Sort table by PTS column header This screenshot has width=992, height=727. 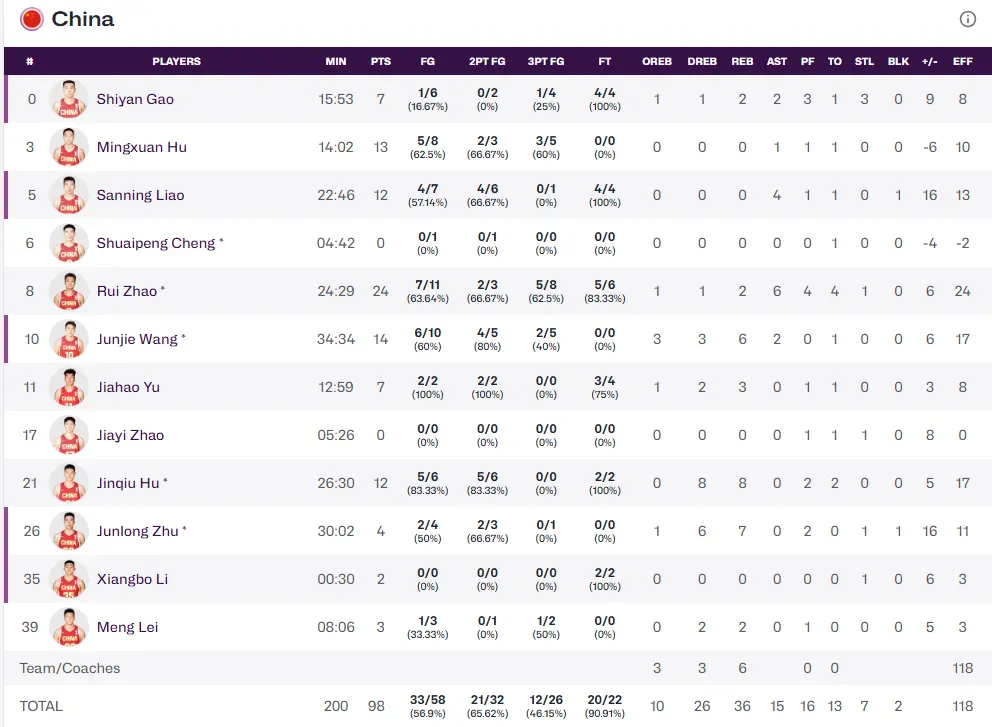pos(380,61)
